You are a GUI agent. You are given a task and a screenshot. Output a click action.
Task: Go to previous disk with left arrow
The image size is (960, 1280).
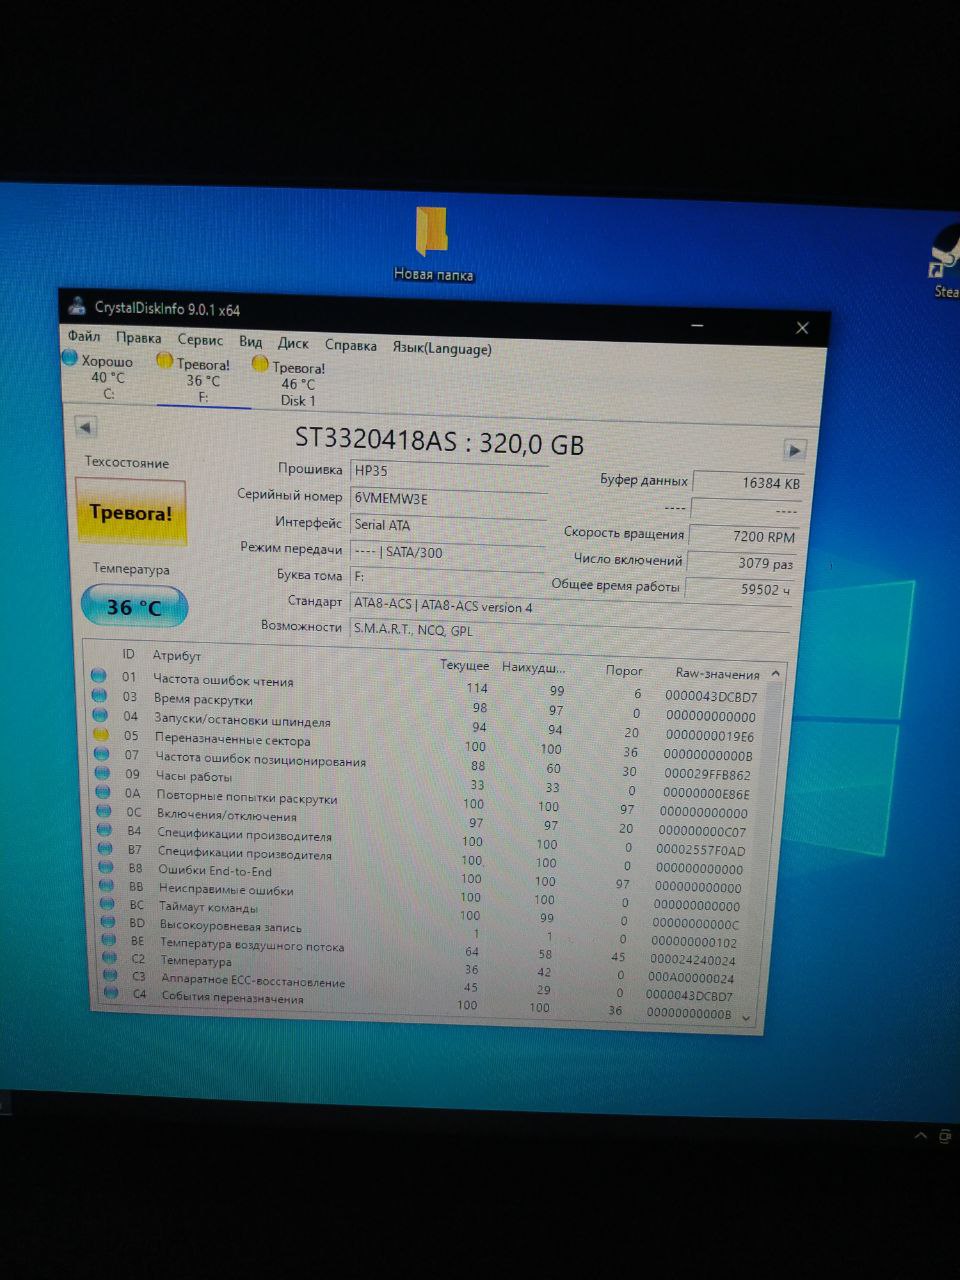point(86,428)
